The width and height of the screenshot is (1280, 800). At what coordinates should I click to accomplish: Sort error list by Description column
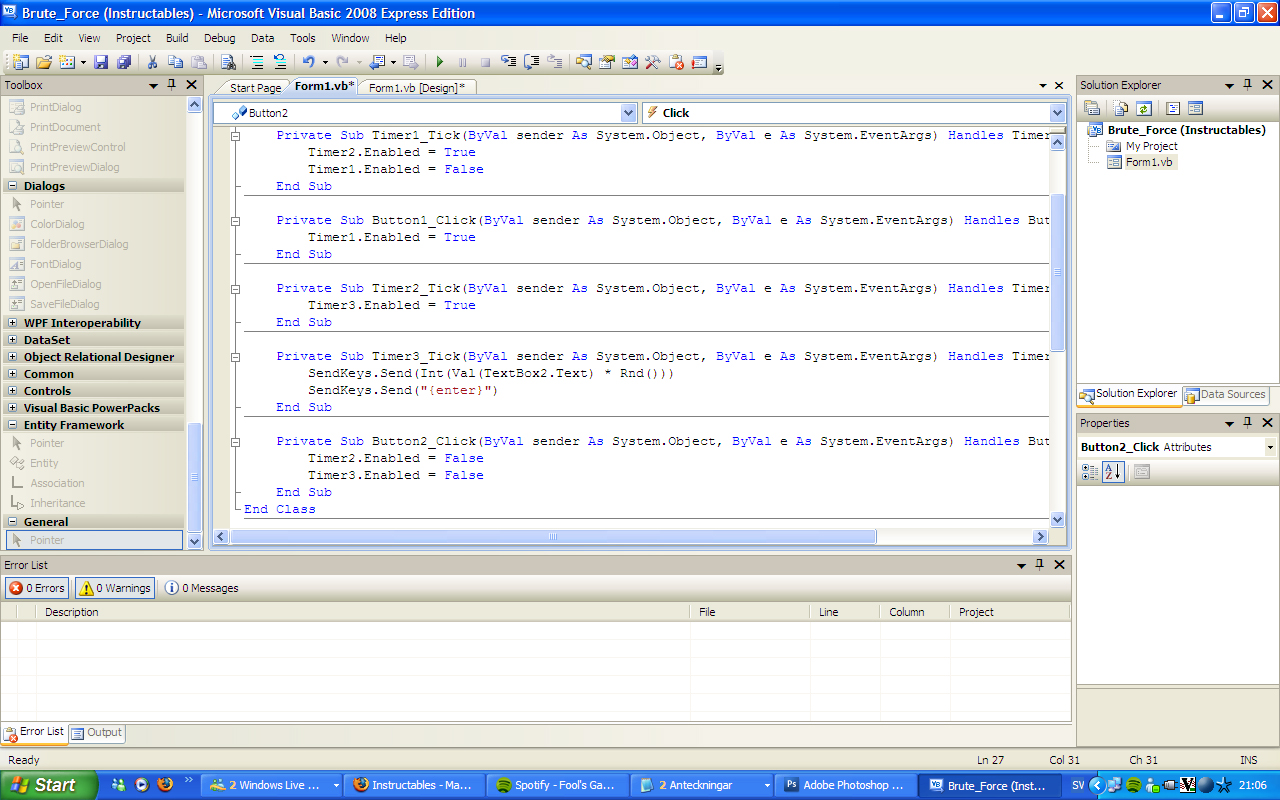coord(363,612)
